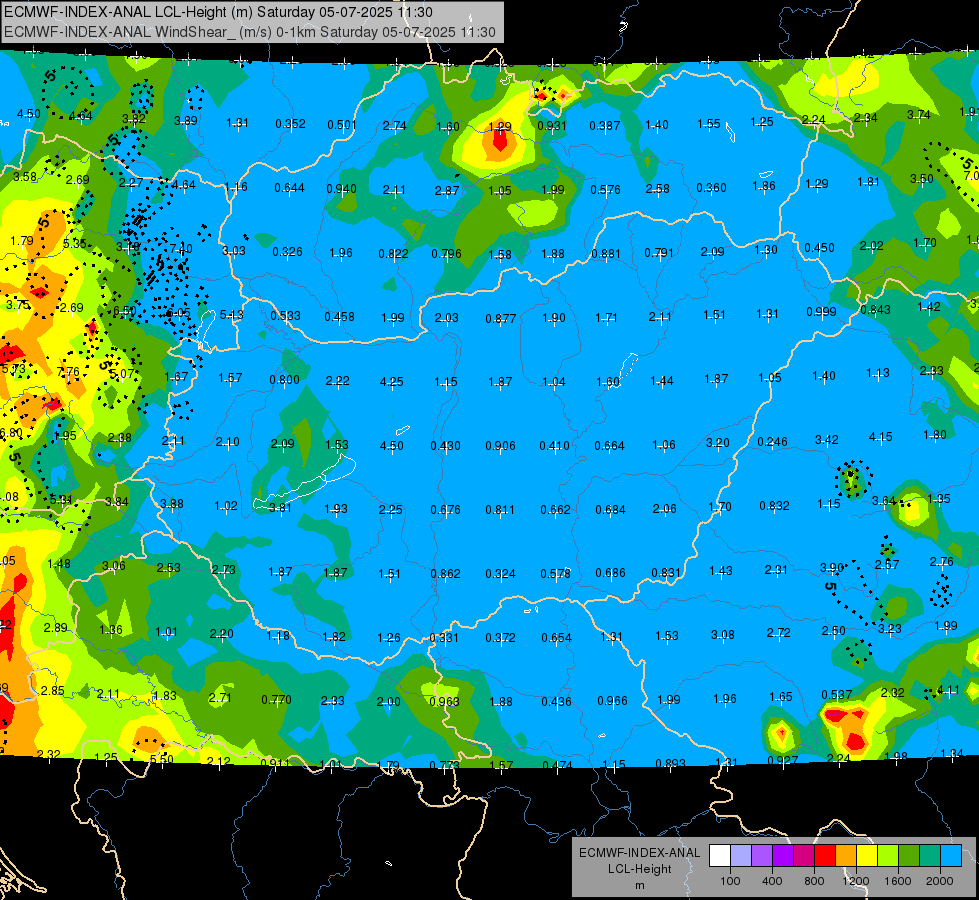Click the white legend swatch
The height and width of the screenshot is (900, 979).
coord(720,856)
